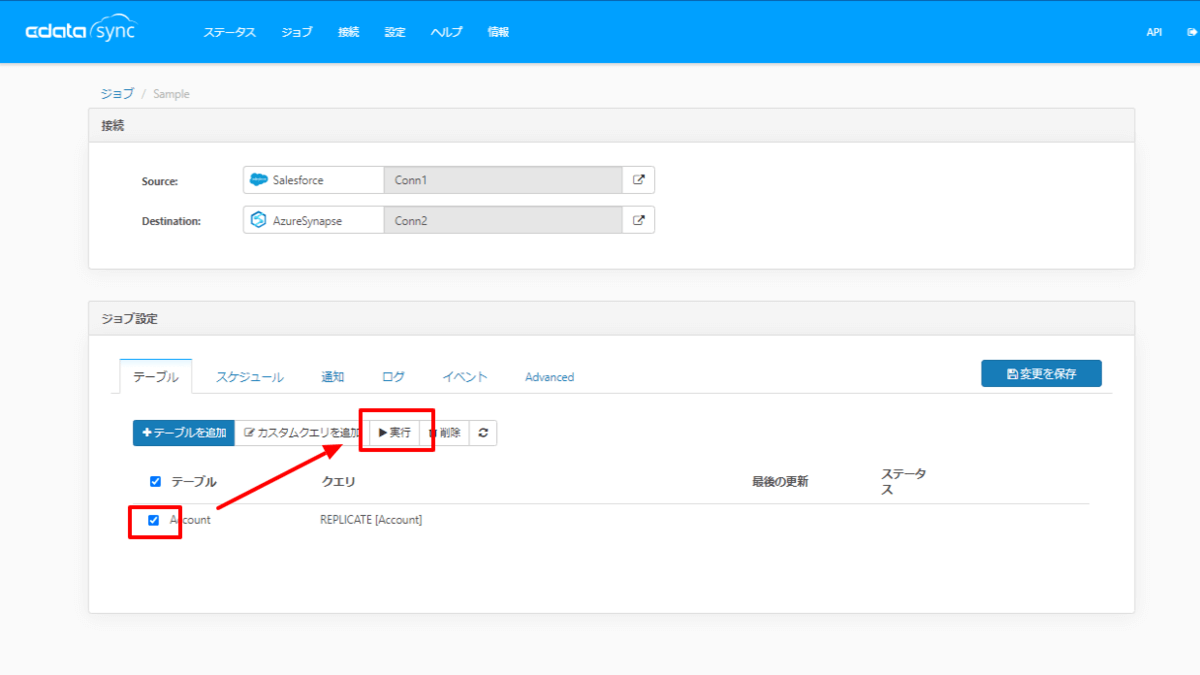Switch to the テーブル tab
Viewport: 1200px width, 675px height.
coord(156,377)
